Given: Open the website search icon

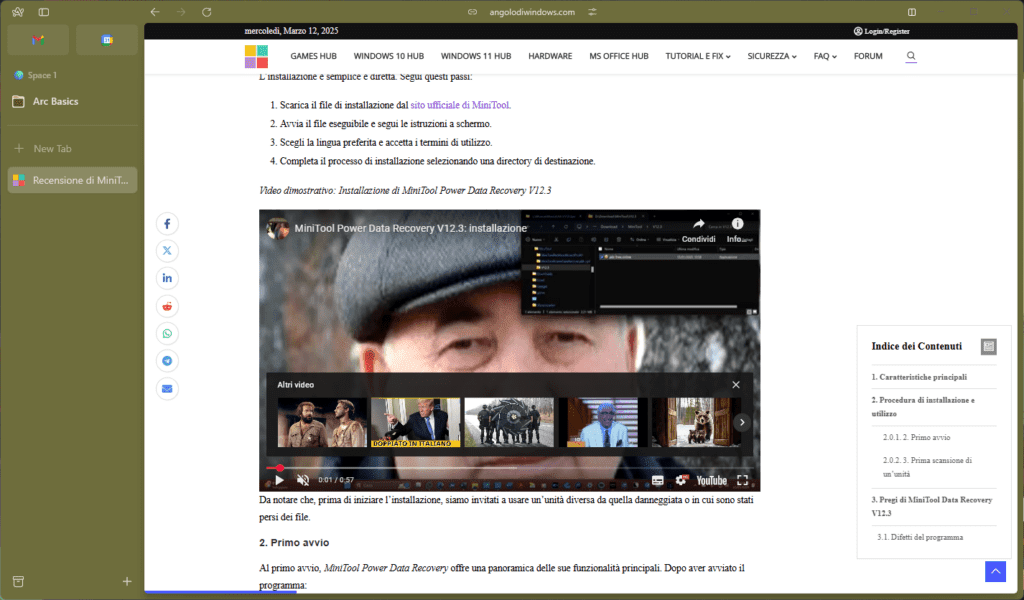Looking at the screenshot, I should pos(911,56).
